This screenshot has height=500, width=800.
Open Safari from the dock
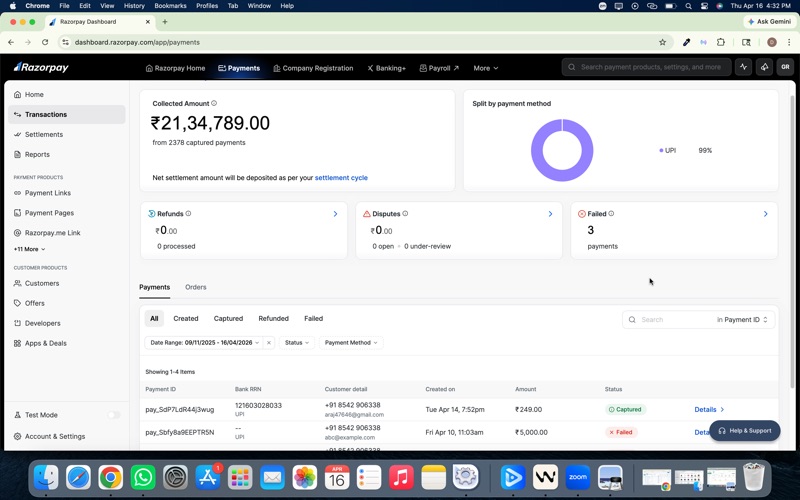click(x=78, y=478)
